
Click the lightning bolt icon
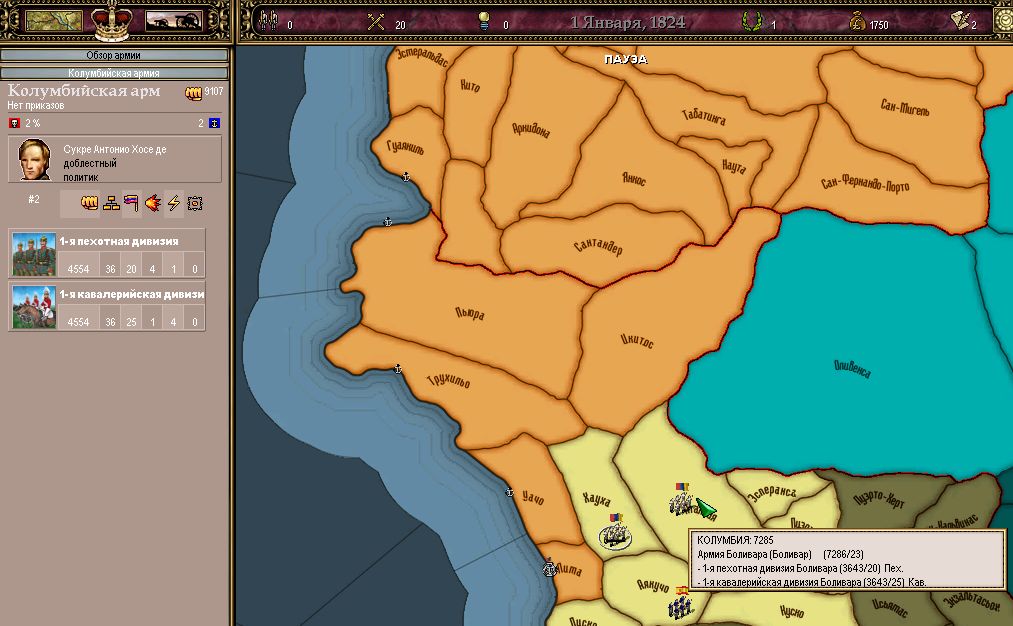pos(174,203)
